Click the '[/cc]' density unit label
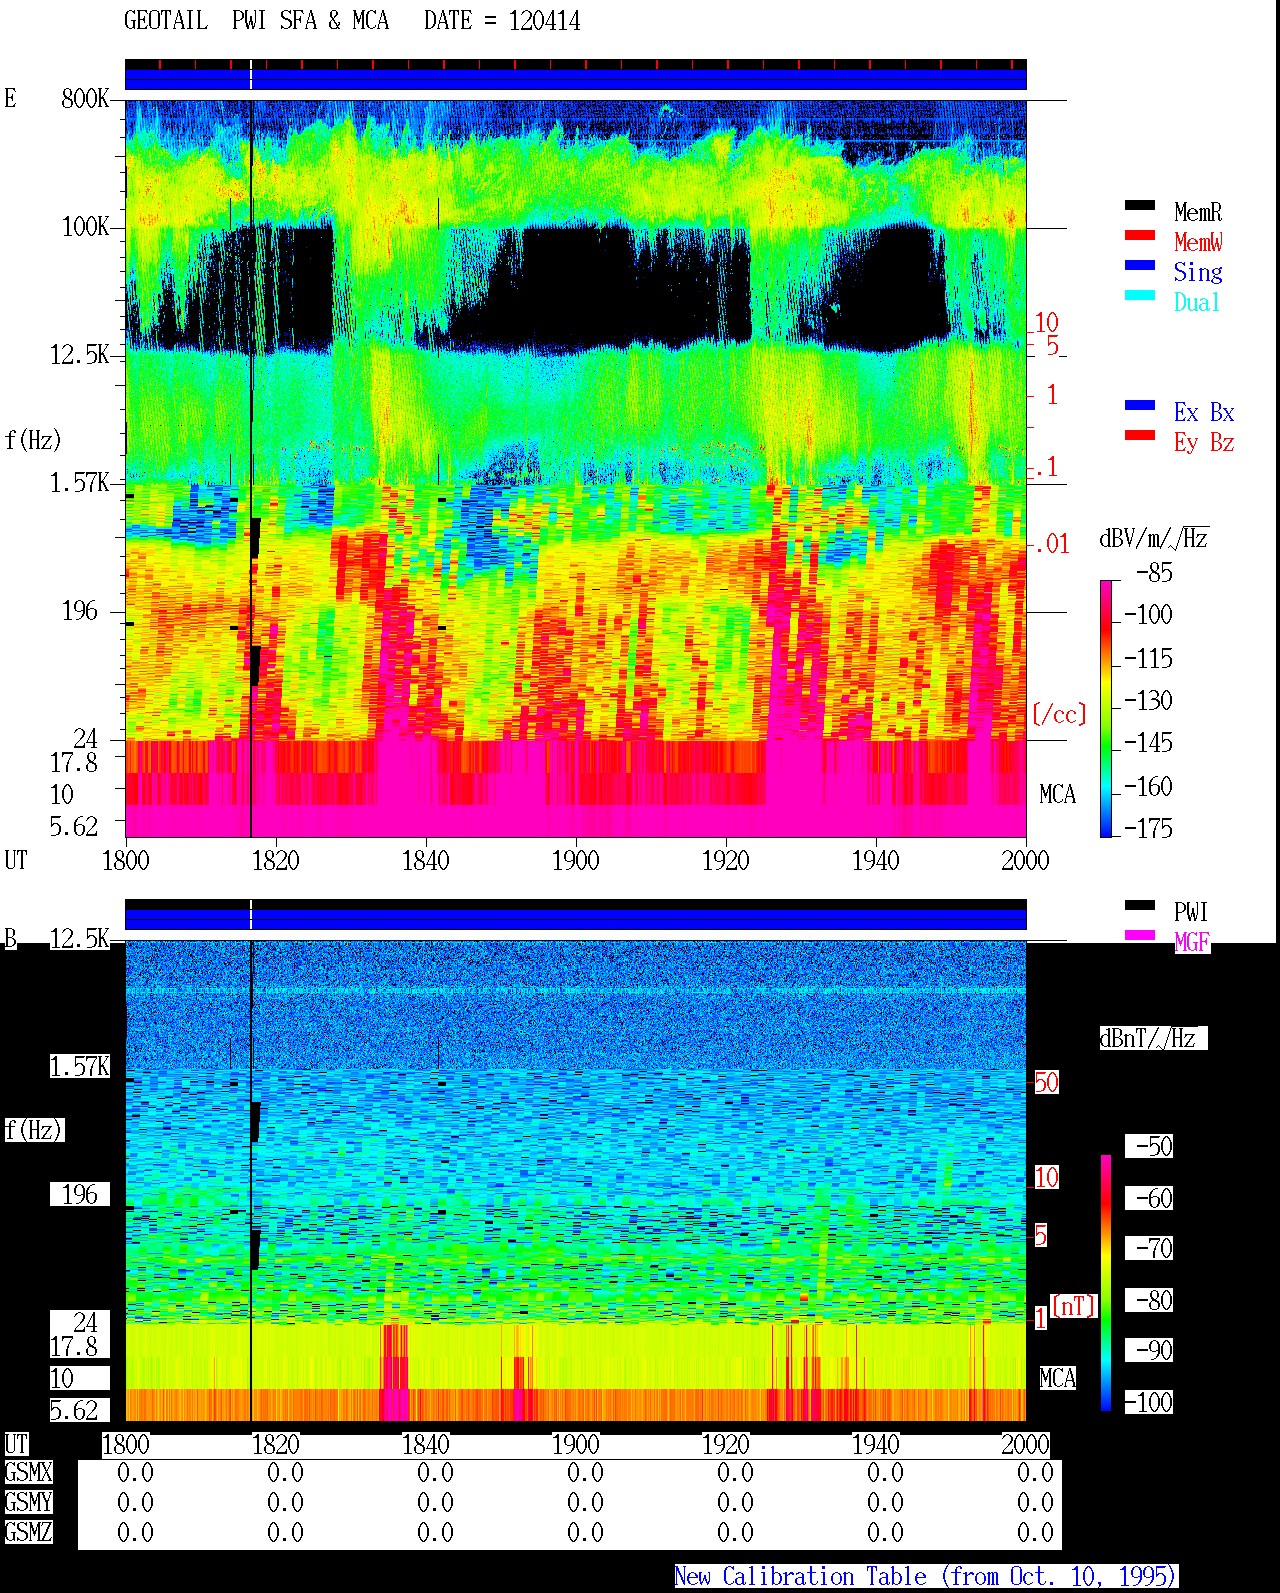 click(1059, 714)
